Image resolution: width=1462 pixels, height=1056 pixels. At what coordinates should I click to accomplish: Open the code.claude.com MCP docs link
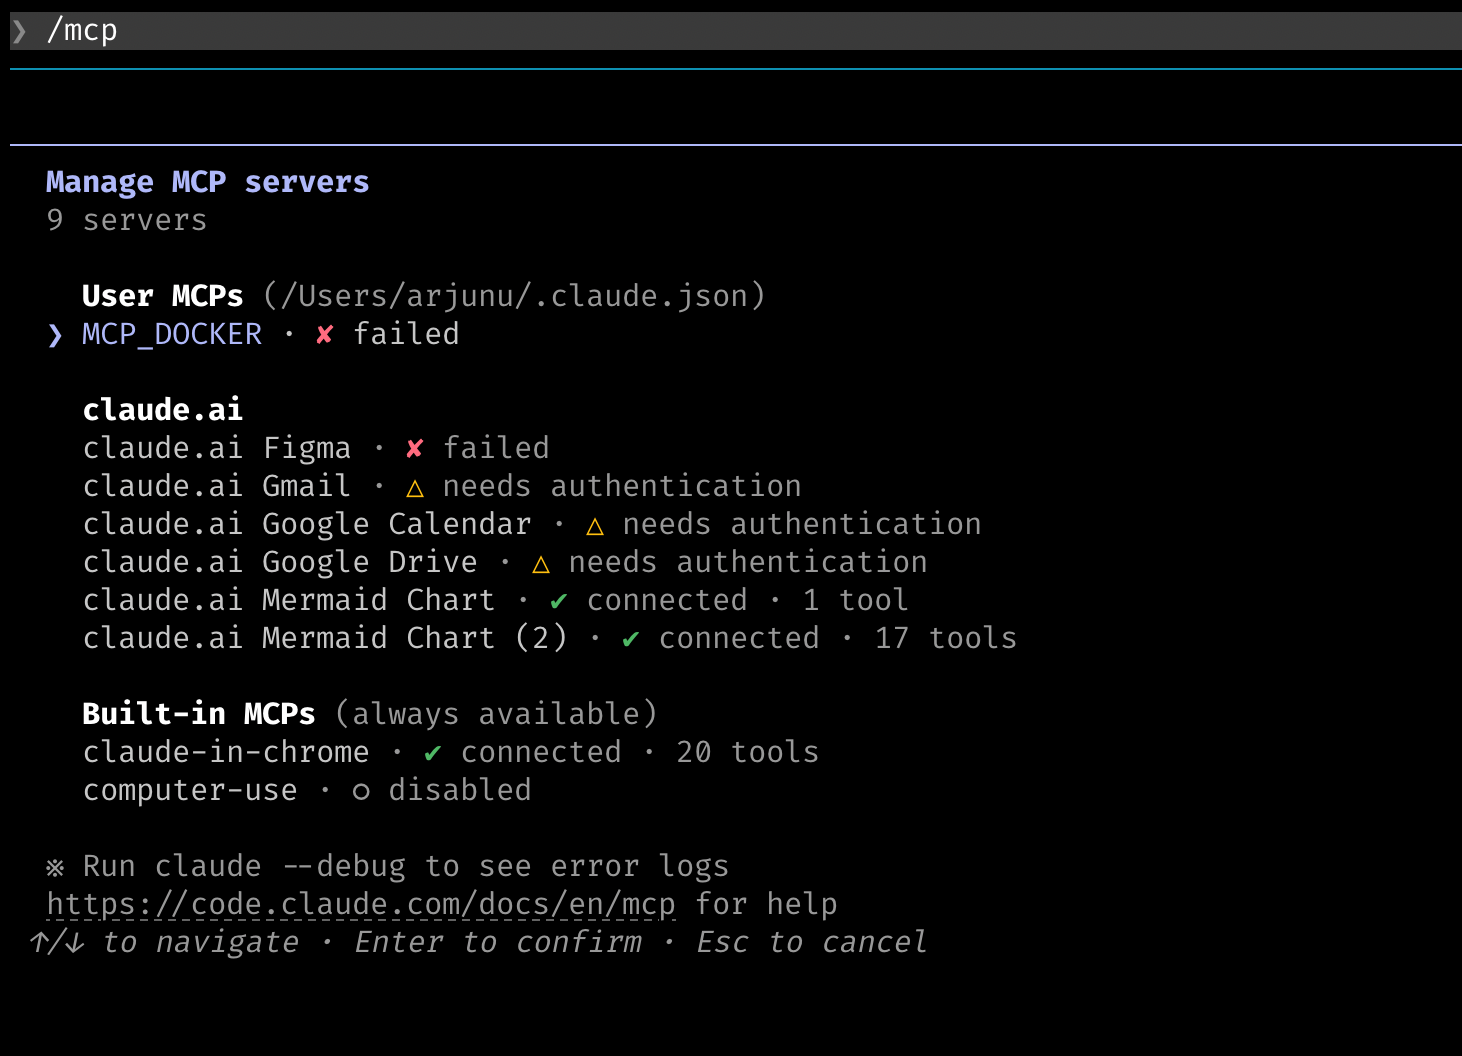(361, 904)
